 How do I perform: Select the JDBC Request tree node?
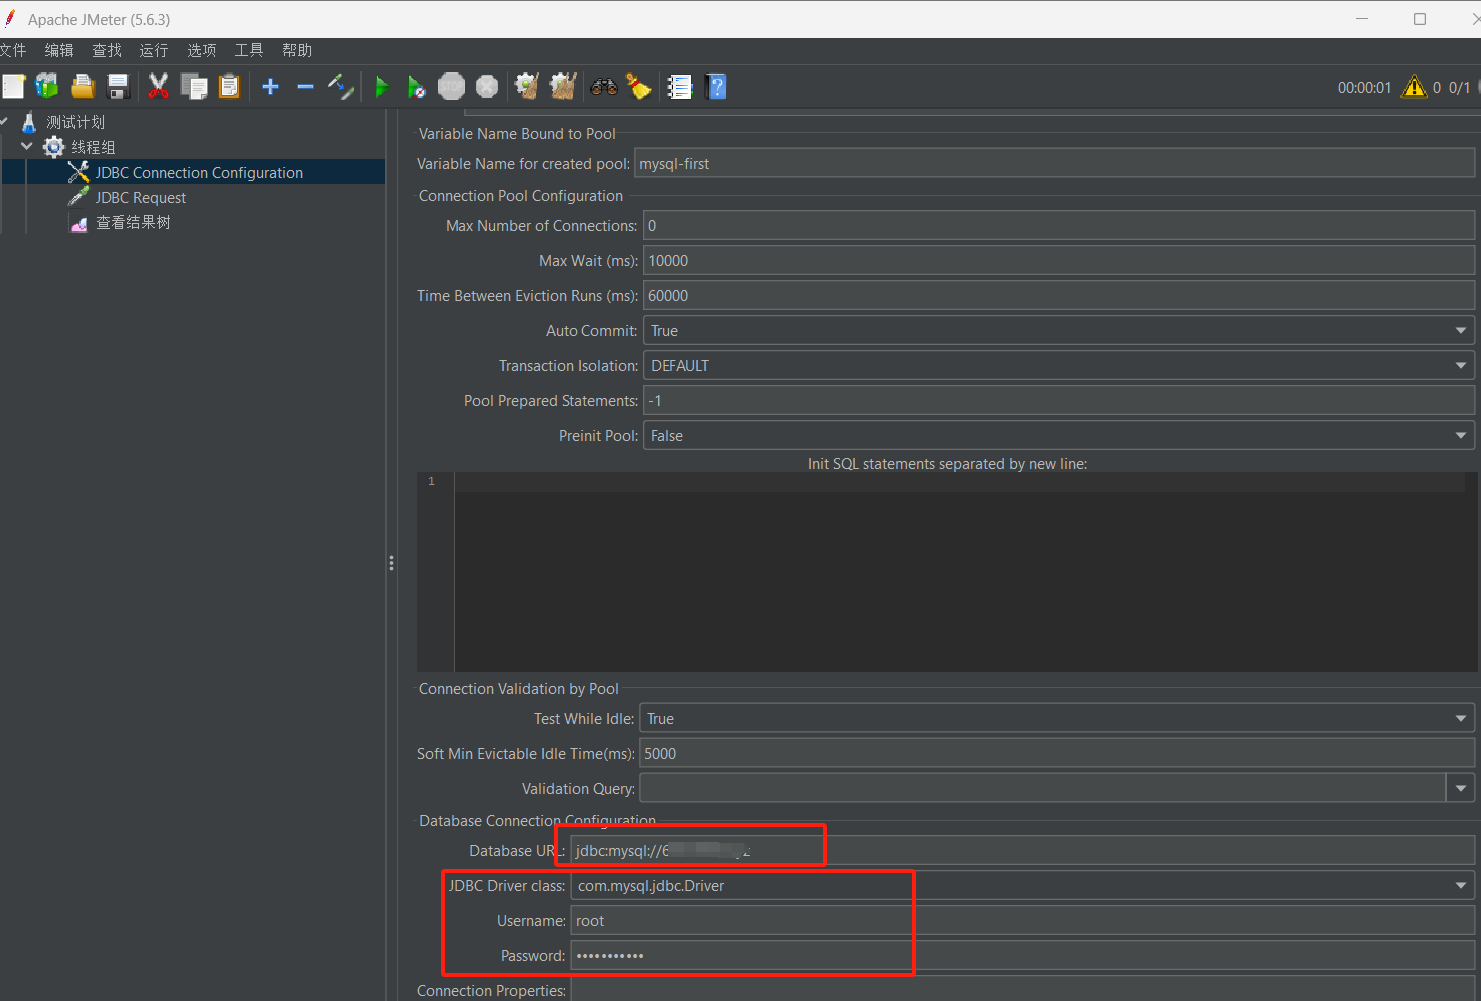pyautogui.click(x=141, y=197)
